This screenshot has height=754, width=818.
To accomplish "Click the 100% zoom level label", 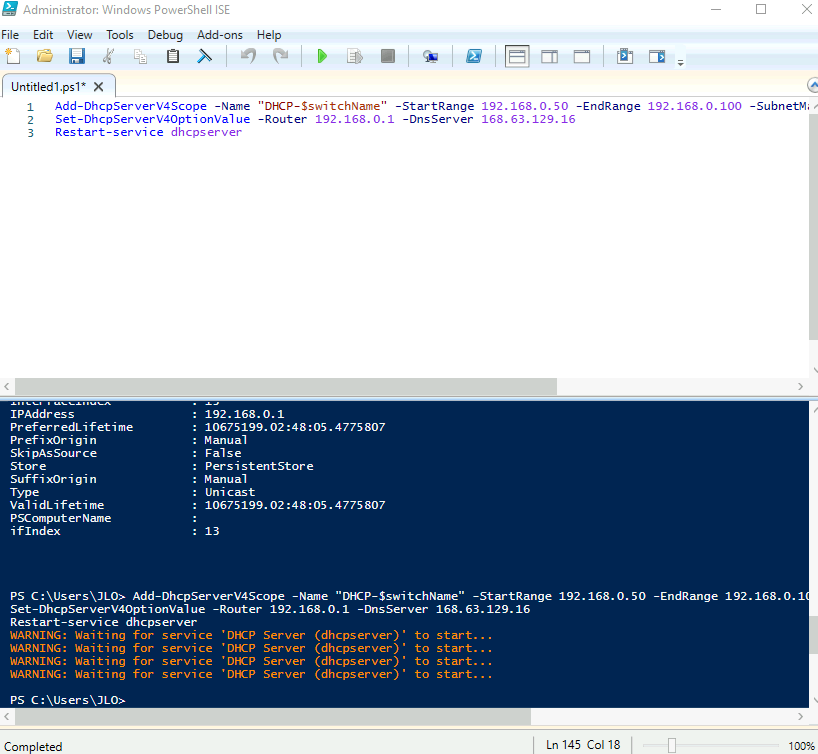I will (x=801, y=746).
